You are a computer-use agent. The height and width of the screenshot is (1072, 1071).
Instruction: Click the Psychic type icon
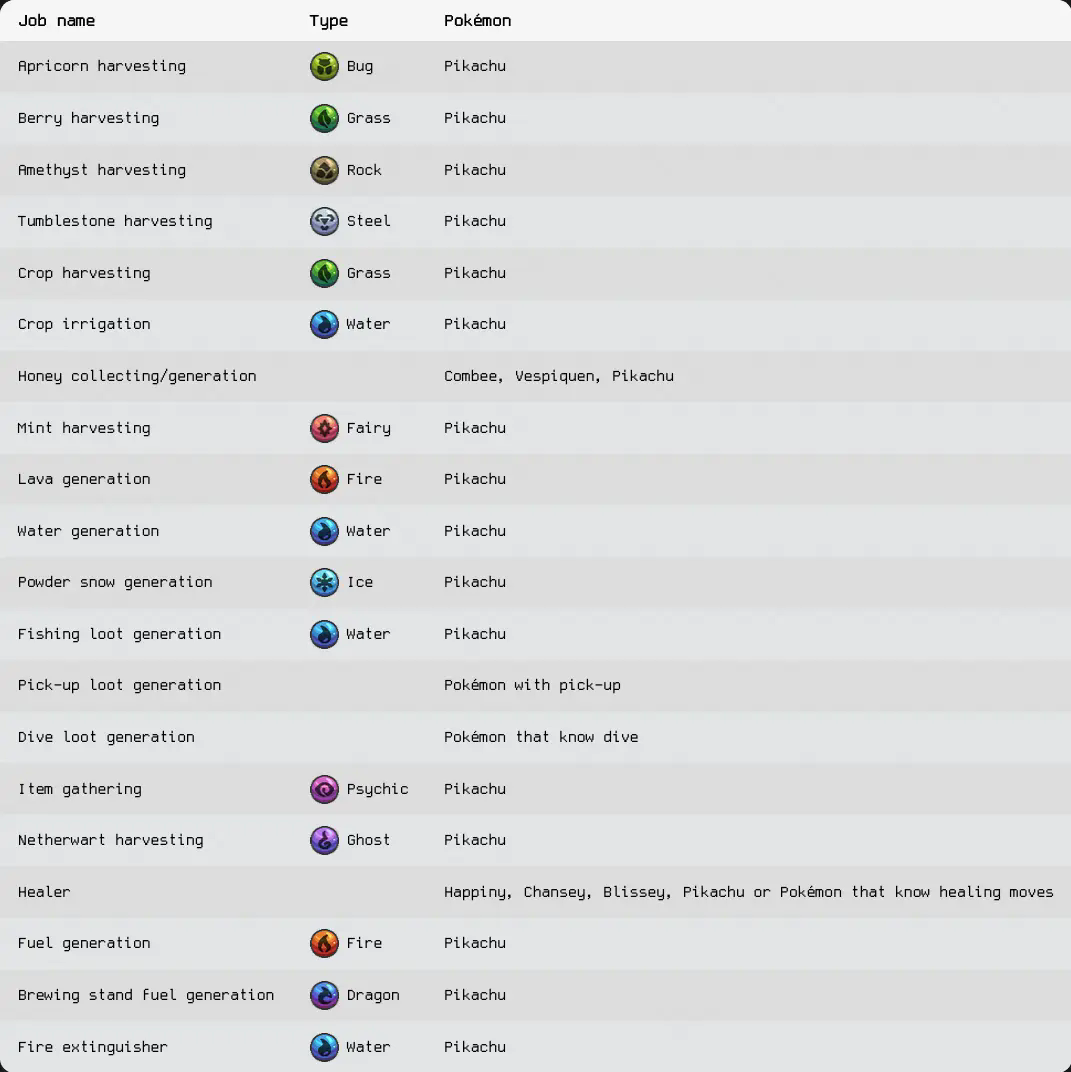[x=324, y=789]
